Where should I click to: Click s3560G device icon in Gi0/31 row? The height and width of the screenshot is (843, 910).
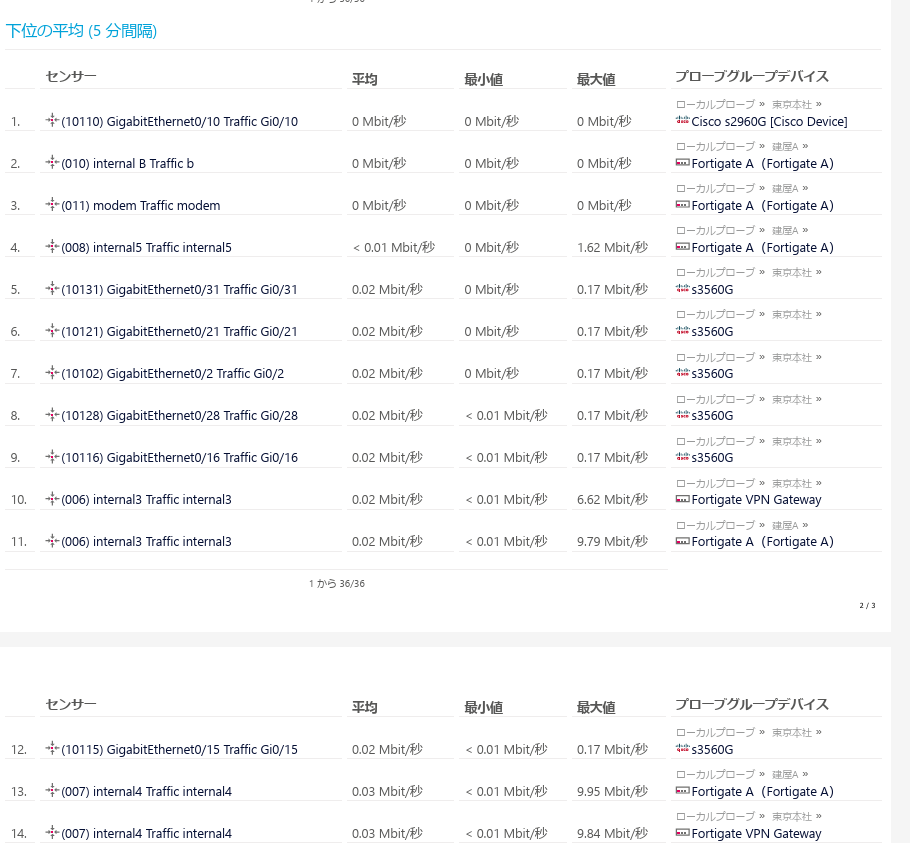click(x=682, y=289)
